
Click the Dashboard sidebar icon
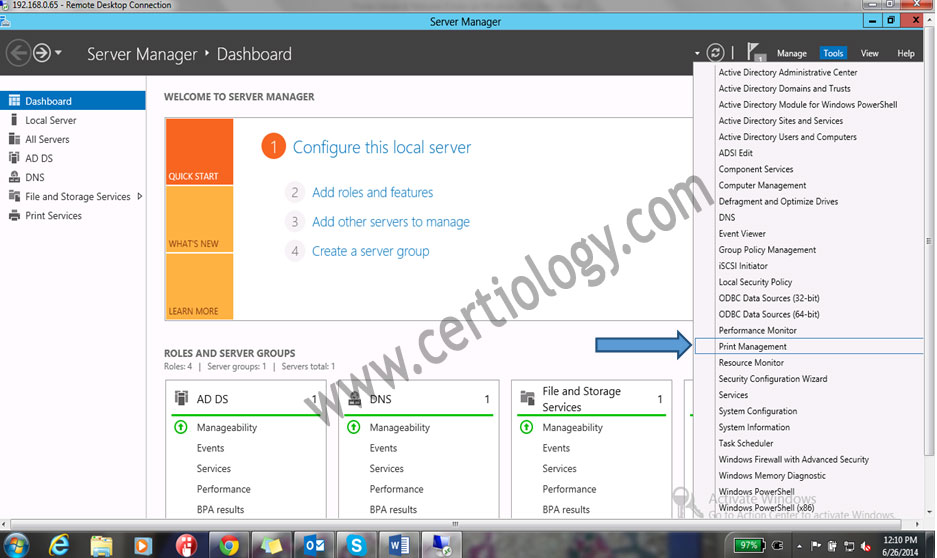pyautogui.click(x=14, y=100)
